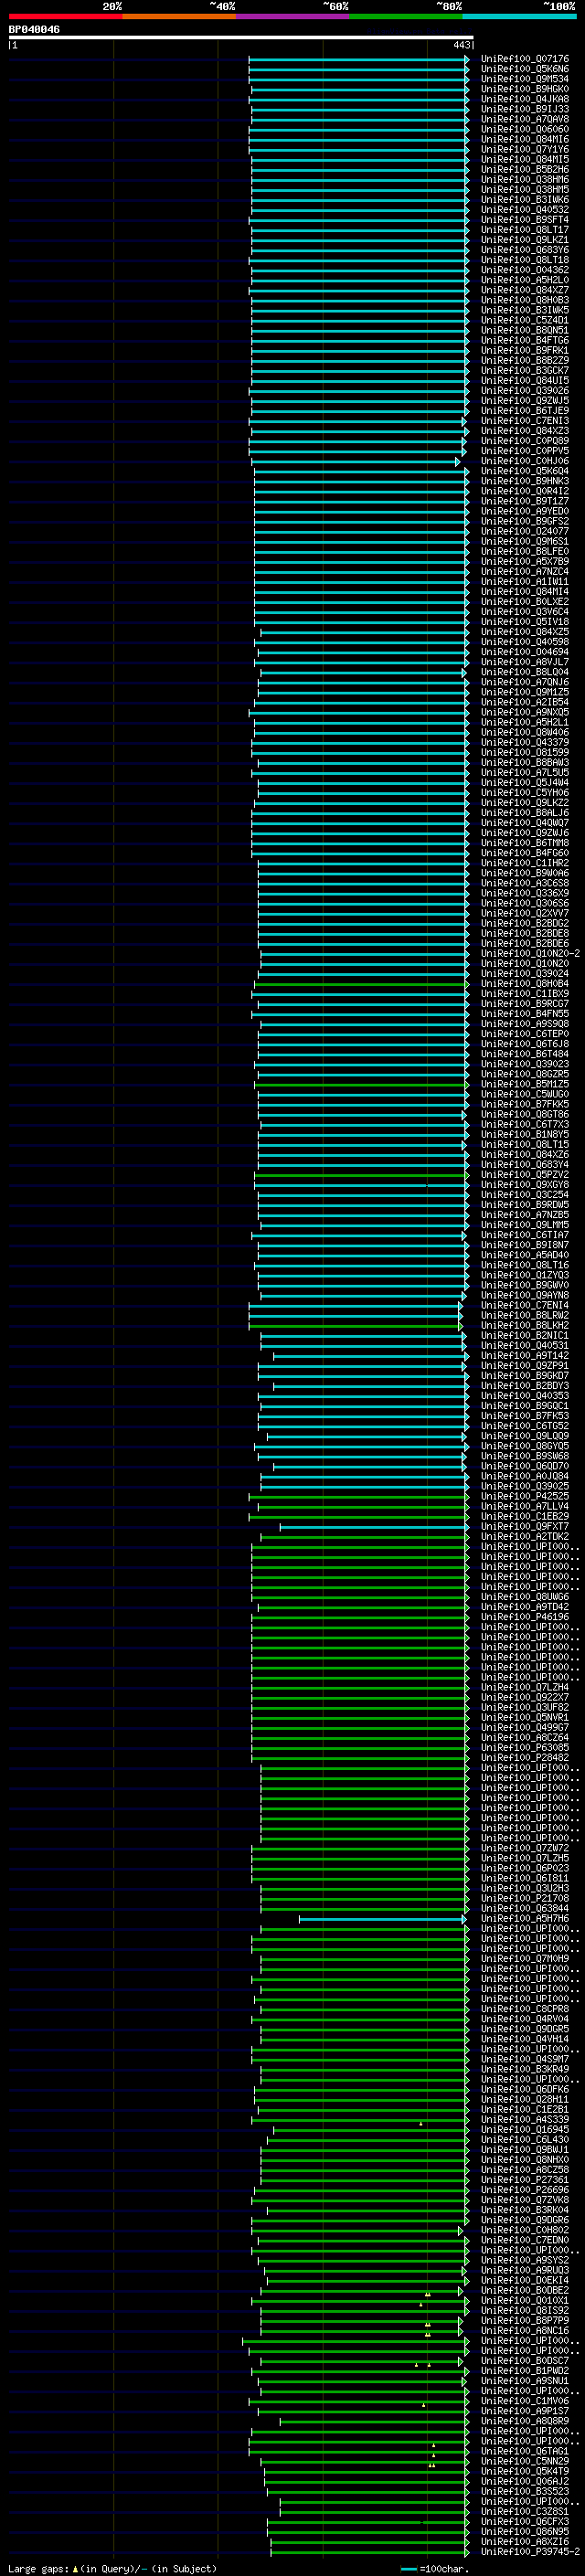Select the UniRef100_Q84M15 label
This screenshot has width=585, height=2576.
(525, 159)
